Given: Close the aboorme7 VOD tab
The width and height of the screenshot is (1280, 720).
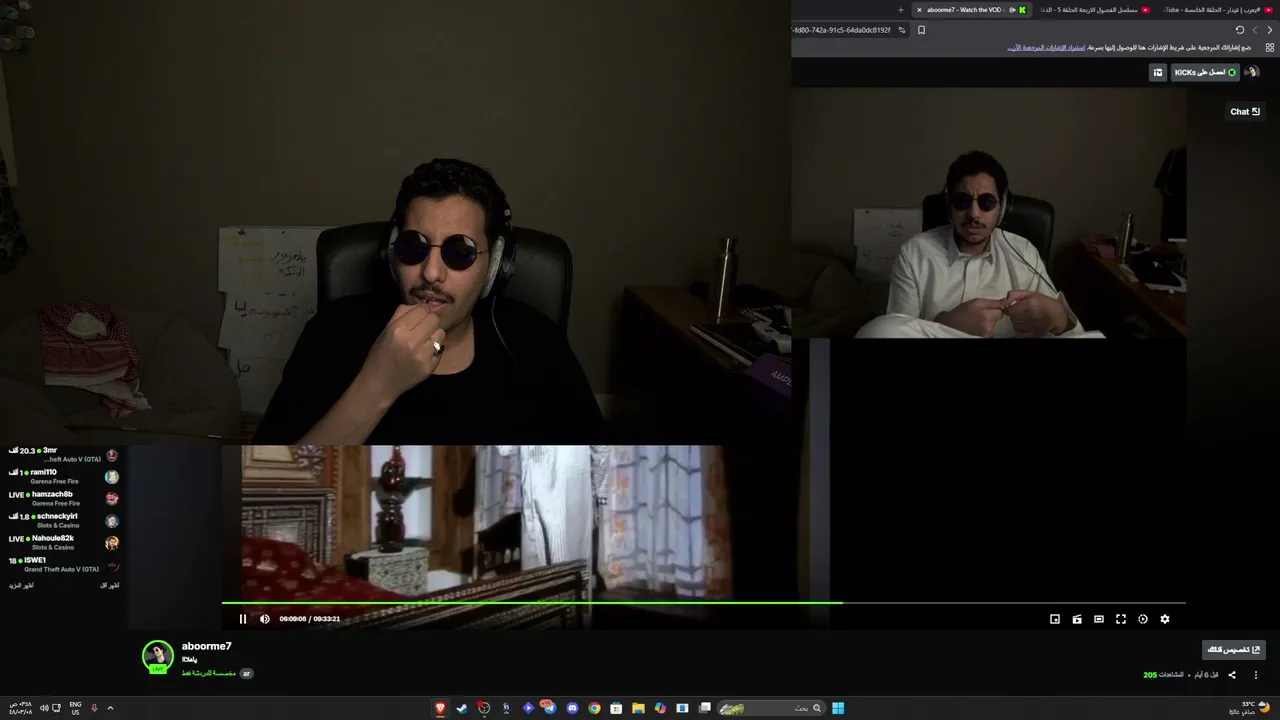Looking at the screenshot, I should tap(919, 10).
